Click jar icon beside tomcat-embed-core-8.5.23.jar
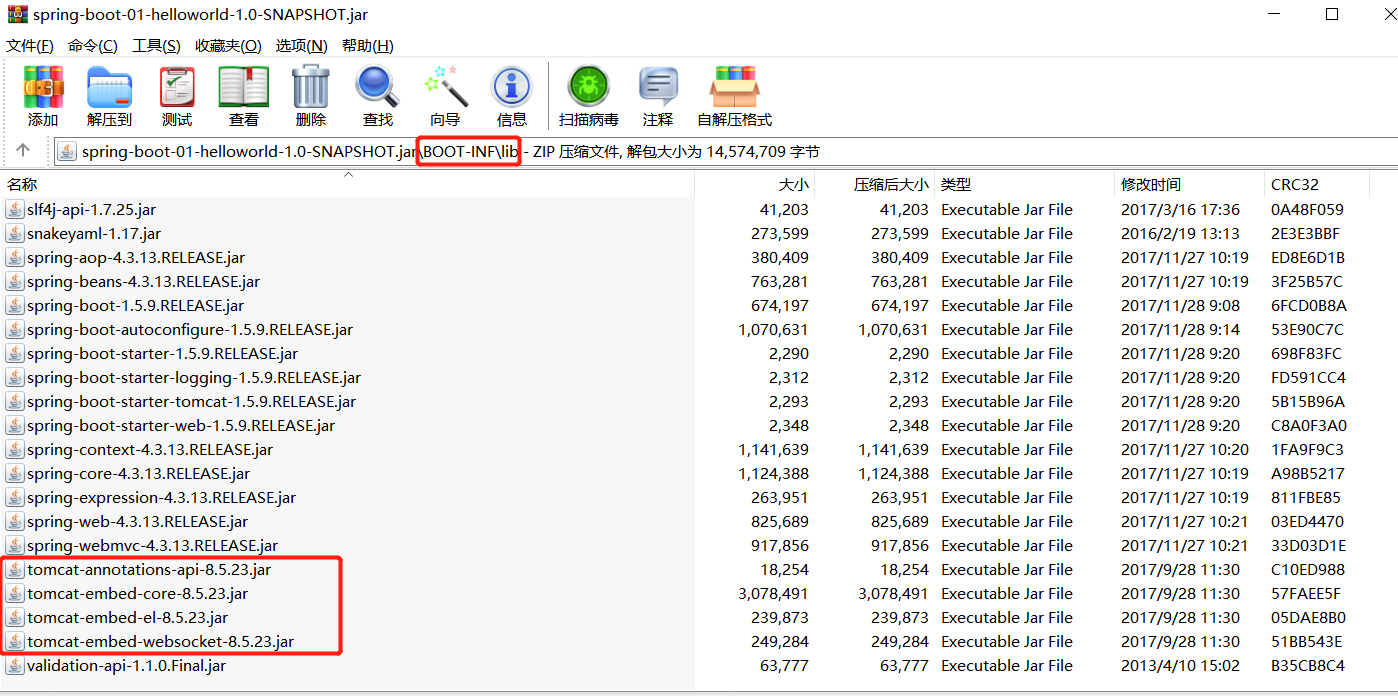The image size is (1398, 696). (x=14, y=594)
